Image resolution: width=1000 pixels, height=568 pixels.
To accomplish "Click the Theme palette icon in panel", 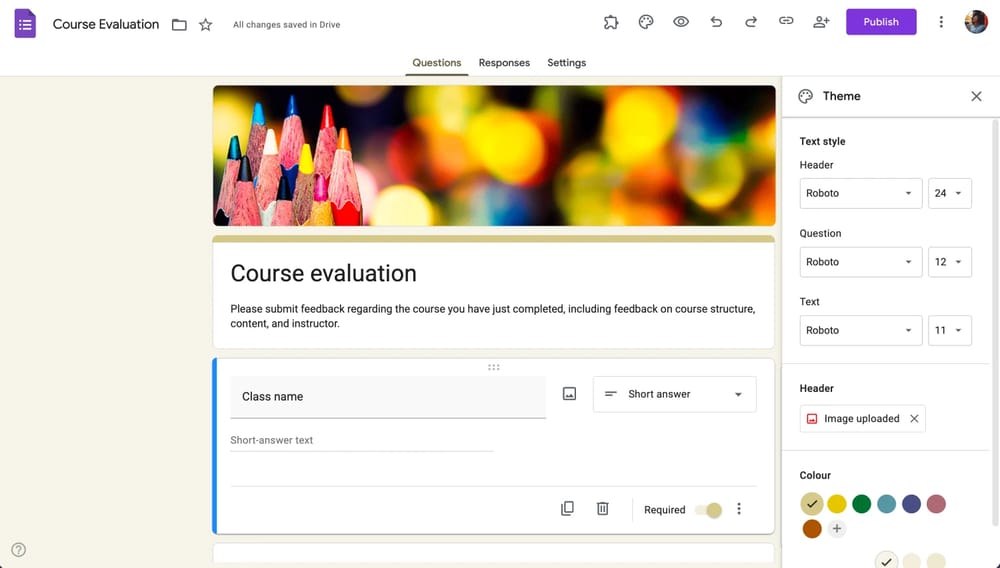I will tap(805, 96).
